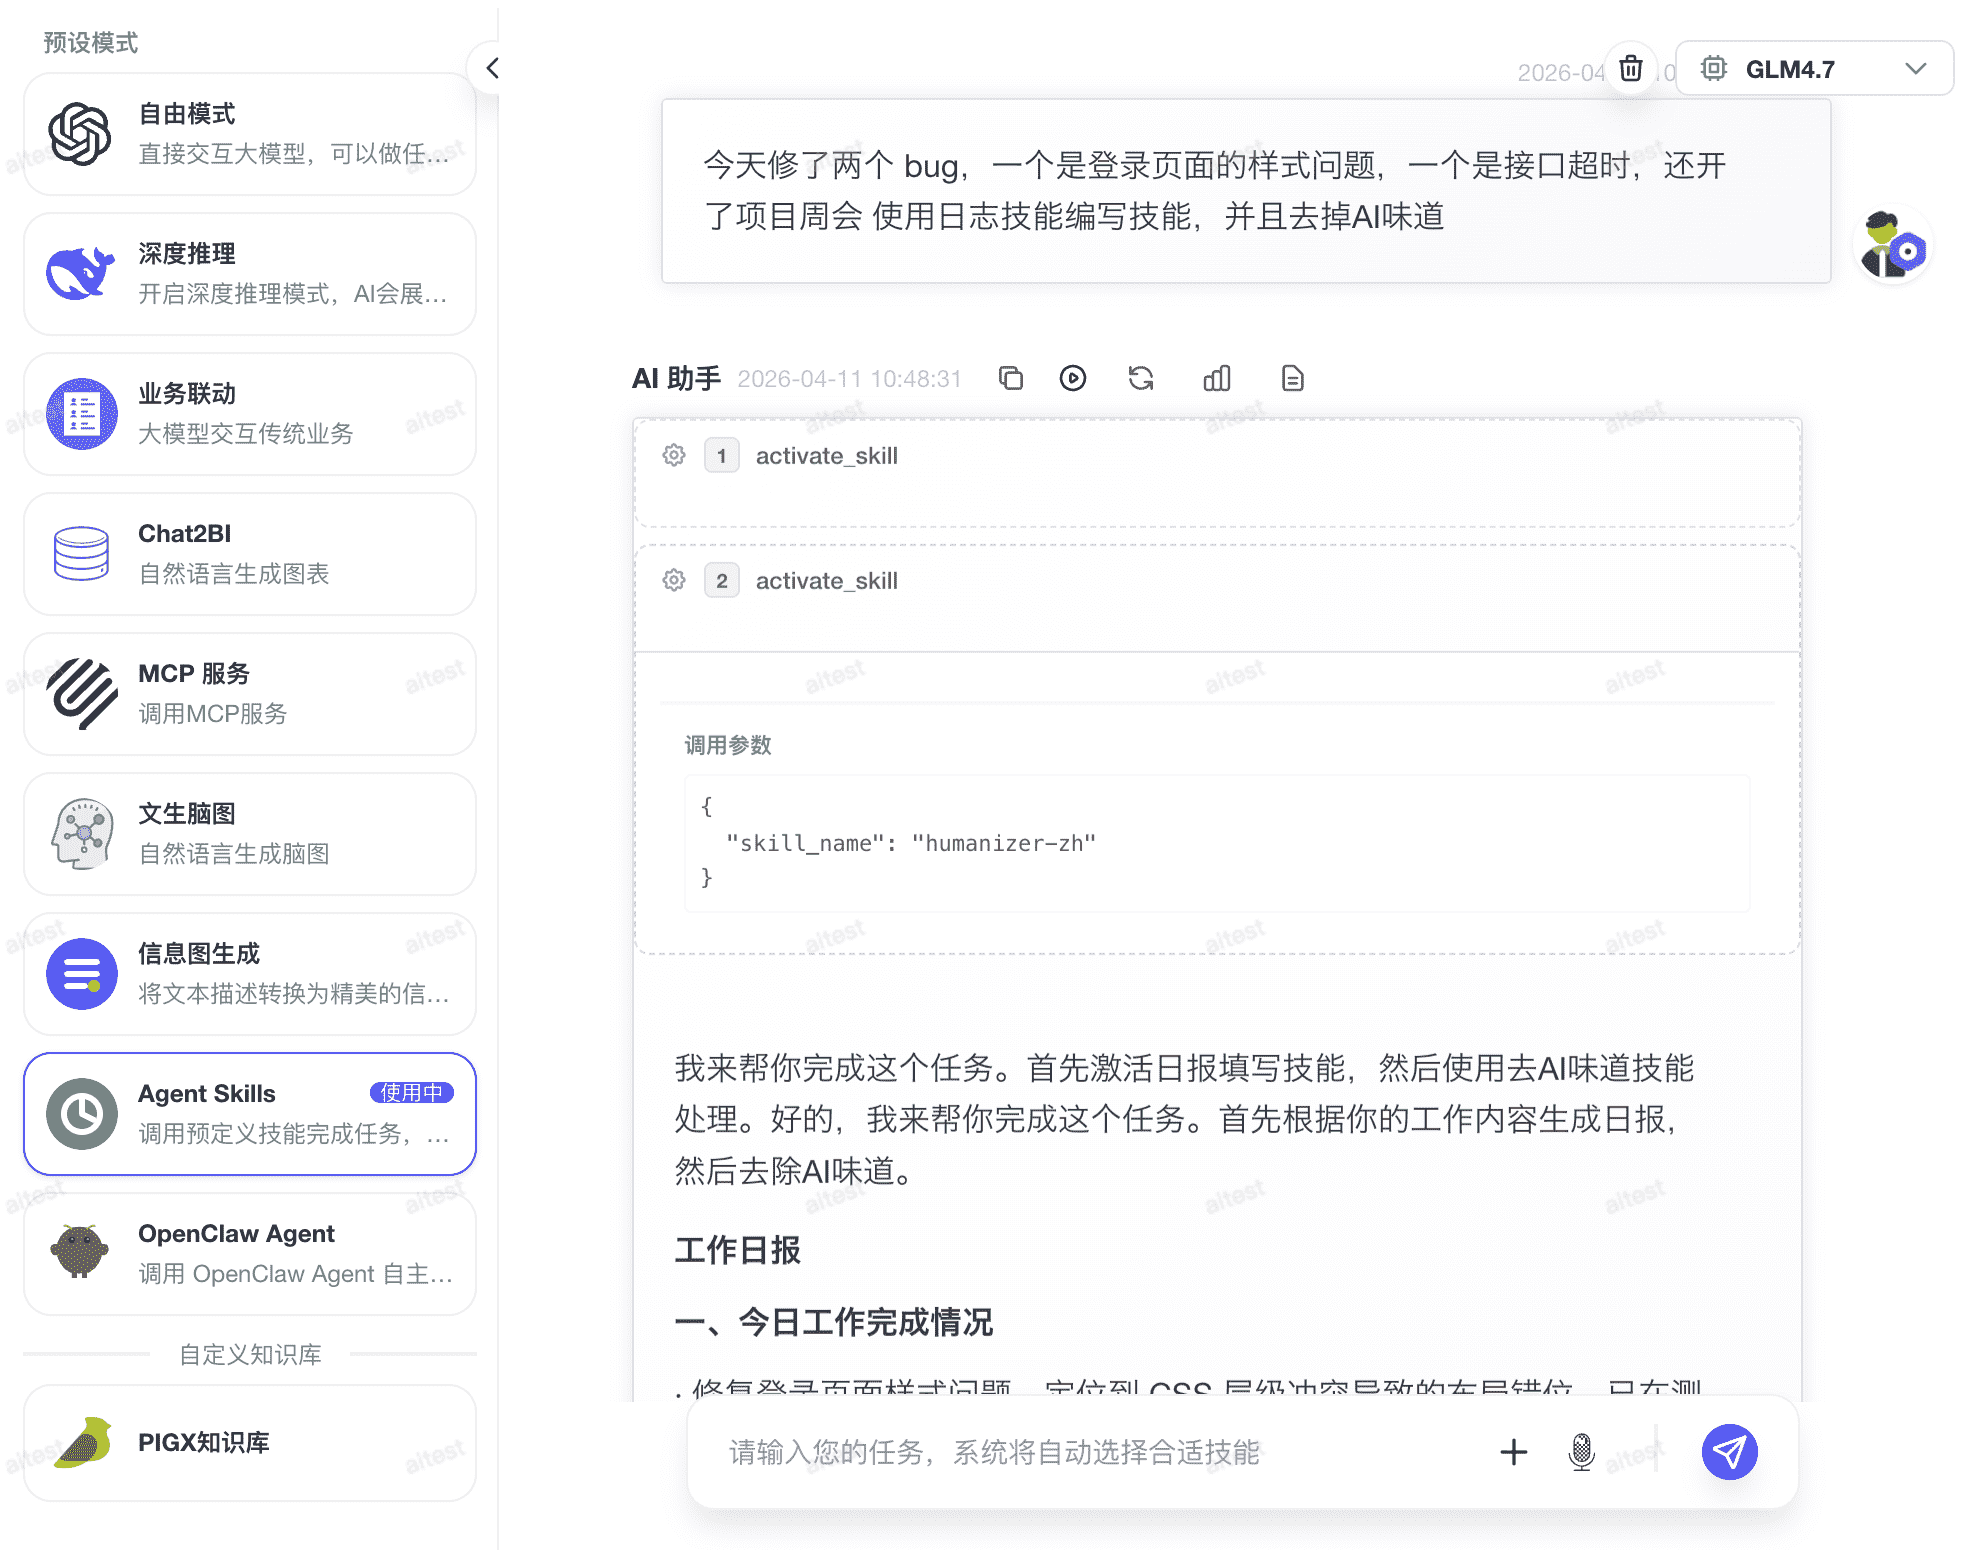Open settings gear on first activate_skill call

(x=673, y=456)
